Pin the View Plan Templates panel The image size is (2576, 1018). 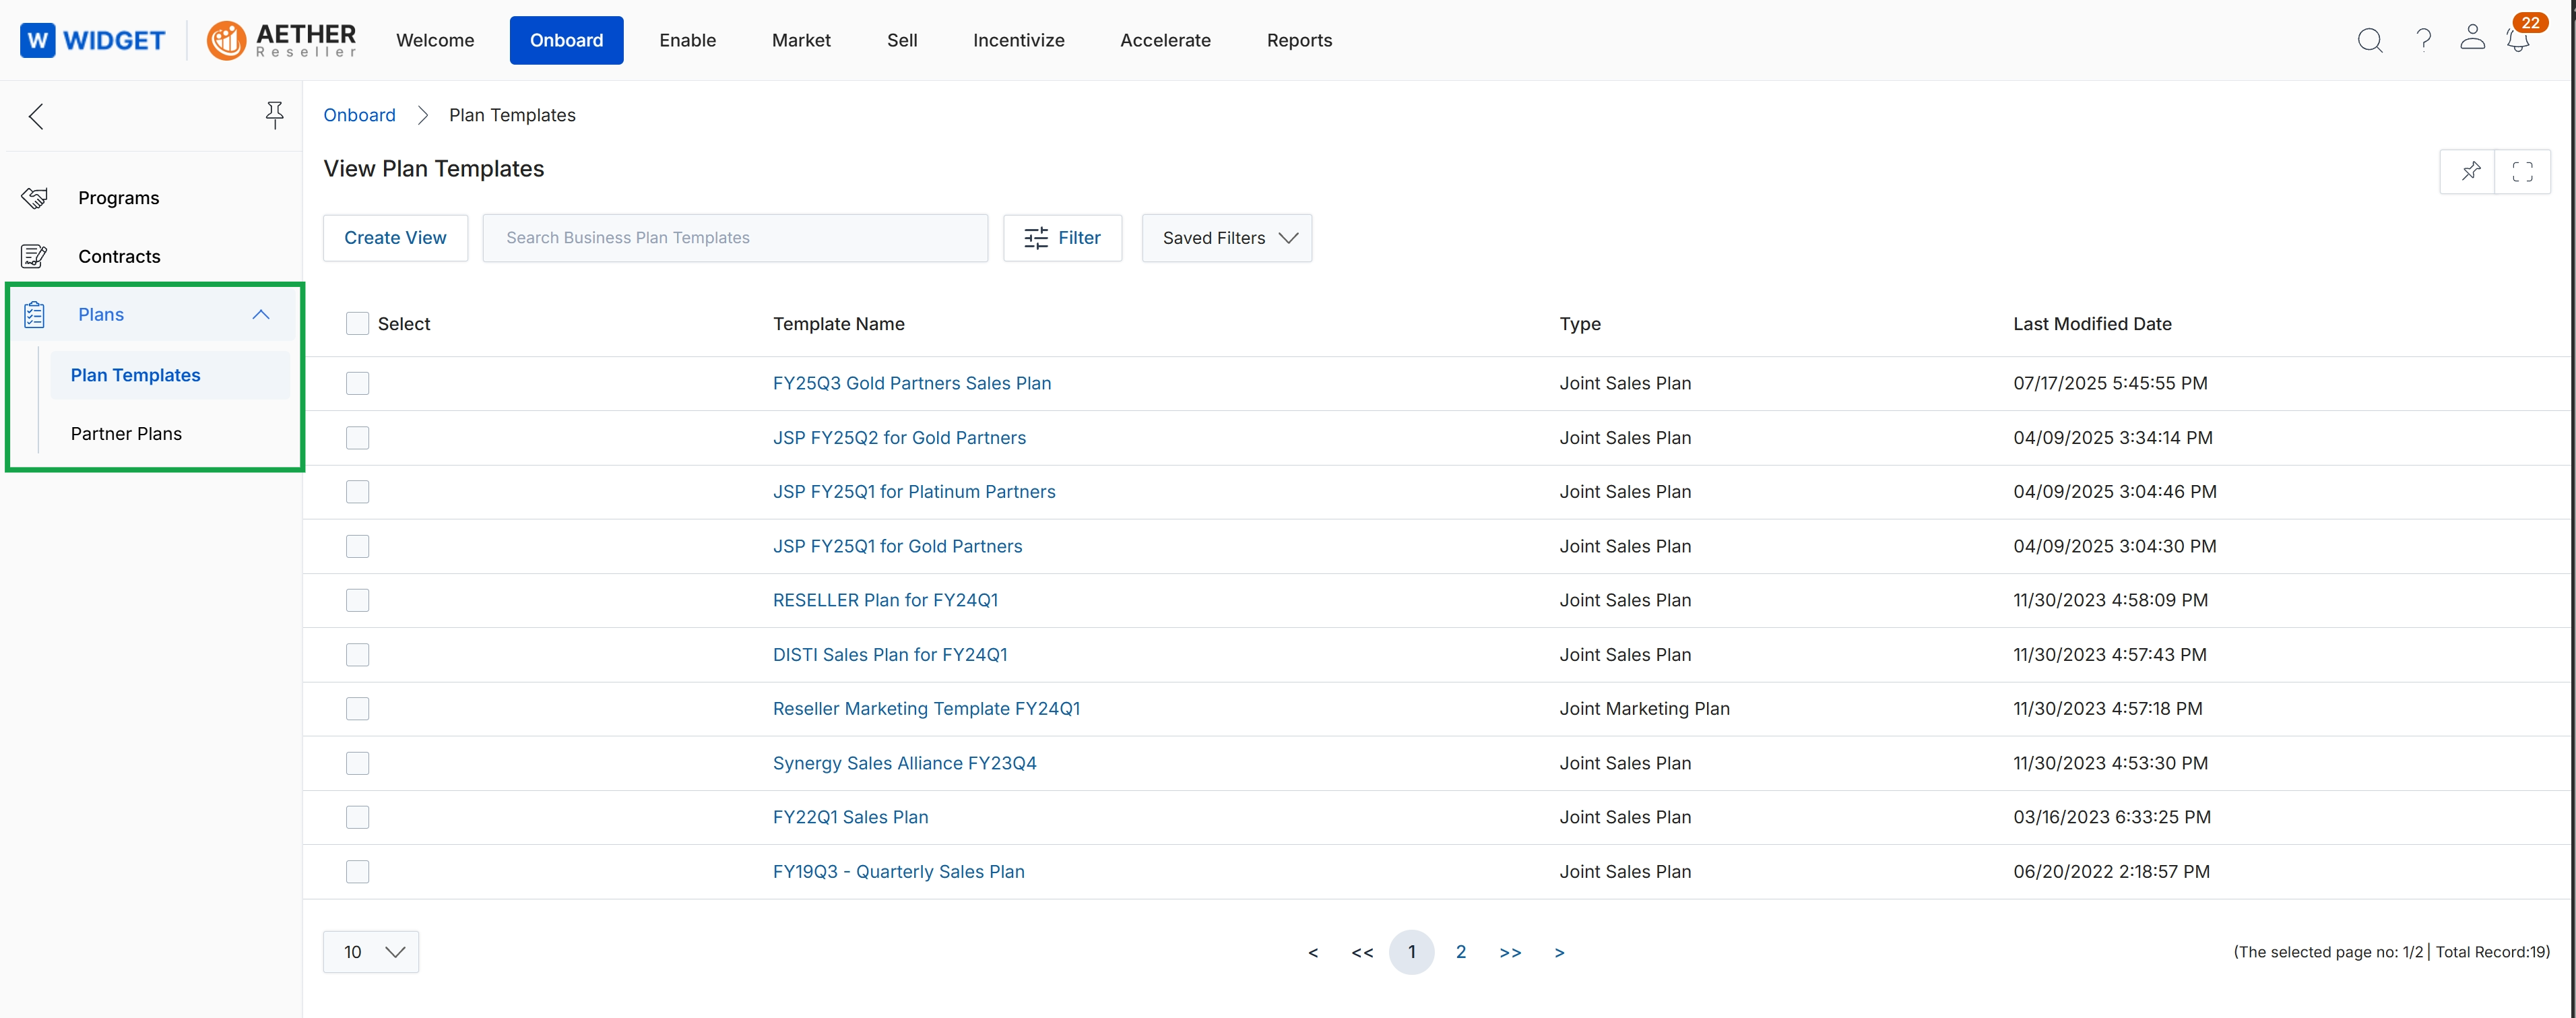[x=2470, y=171]
